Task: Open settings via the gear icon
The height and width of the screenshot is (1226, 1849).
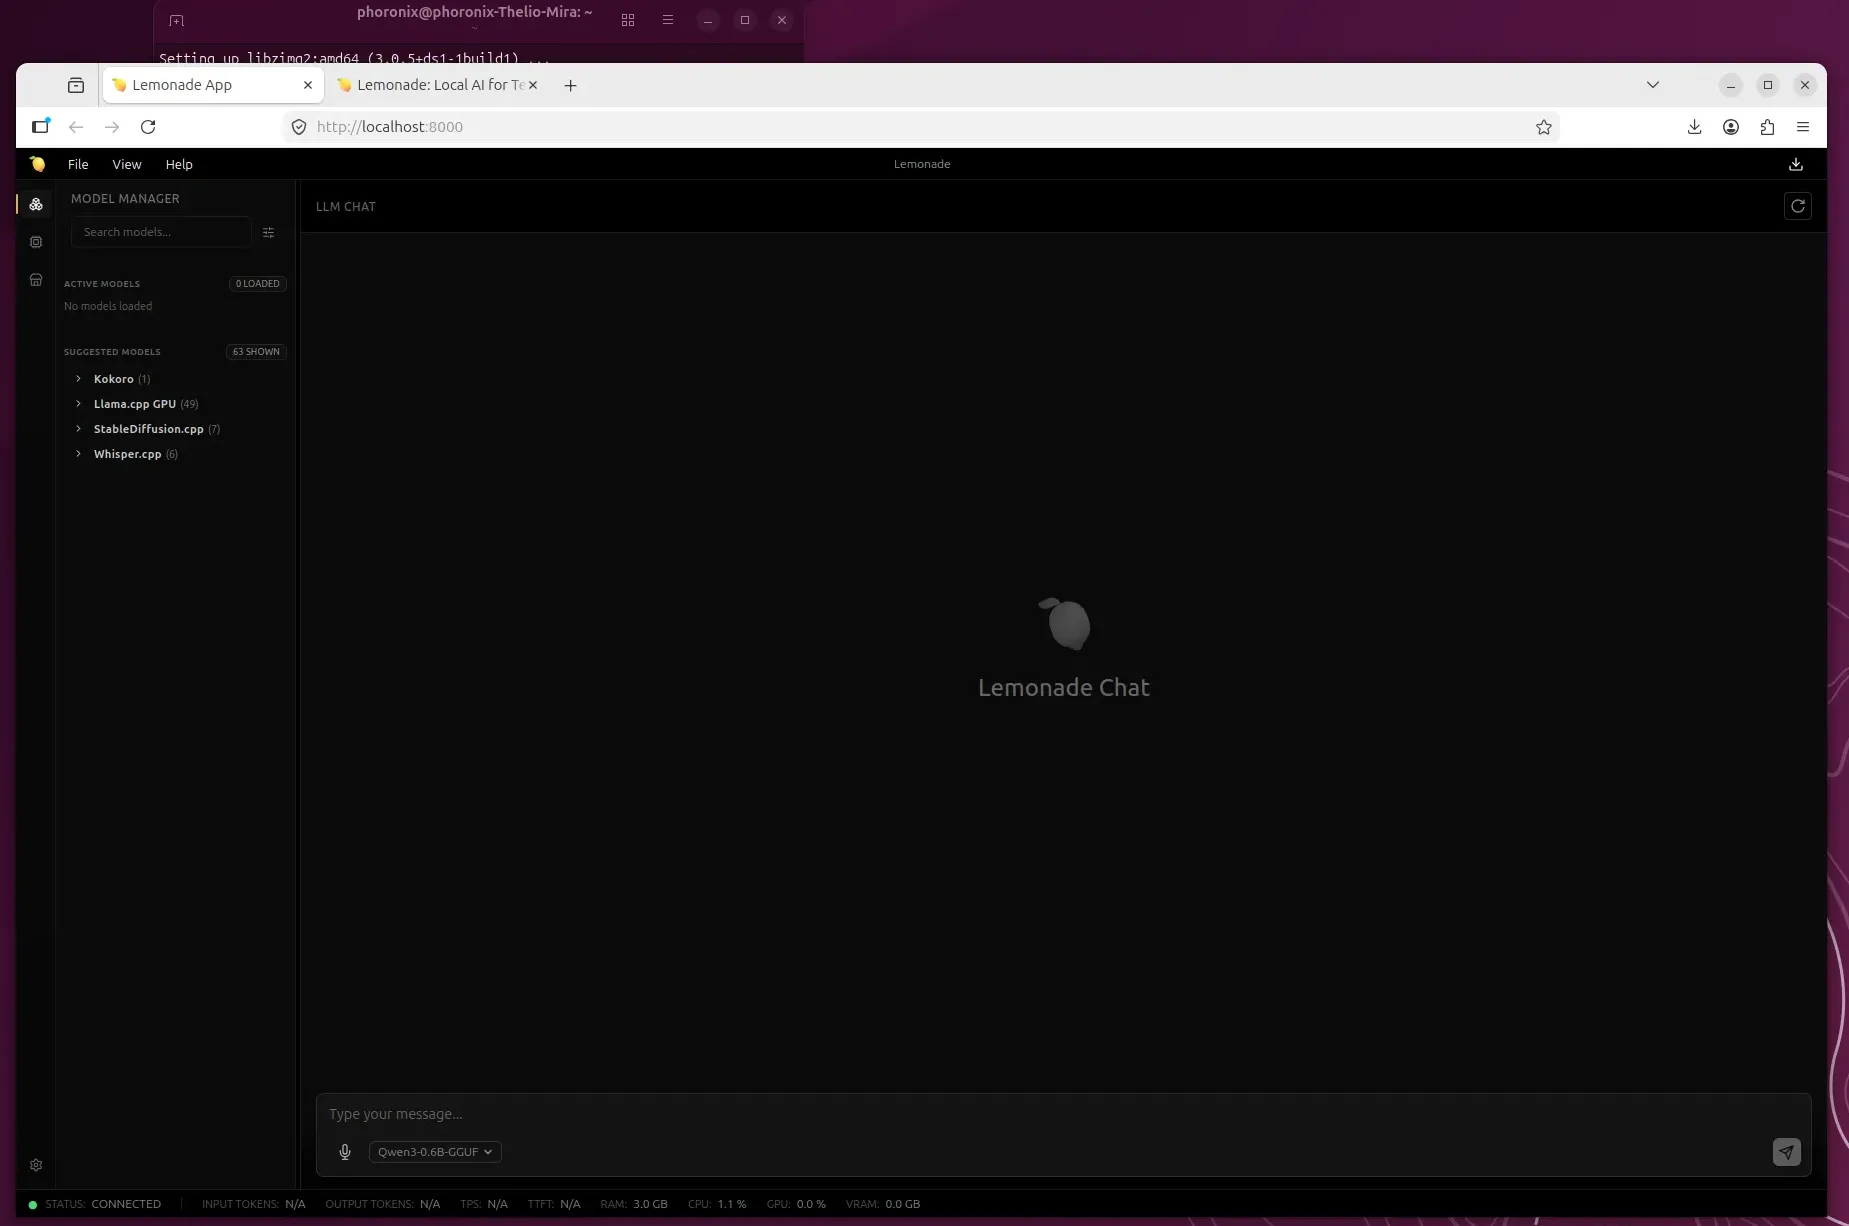Action: point(36,1165)
